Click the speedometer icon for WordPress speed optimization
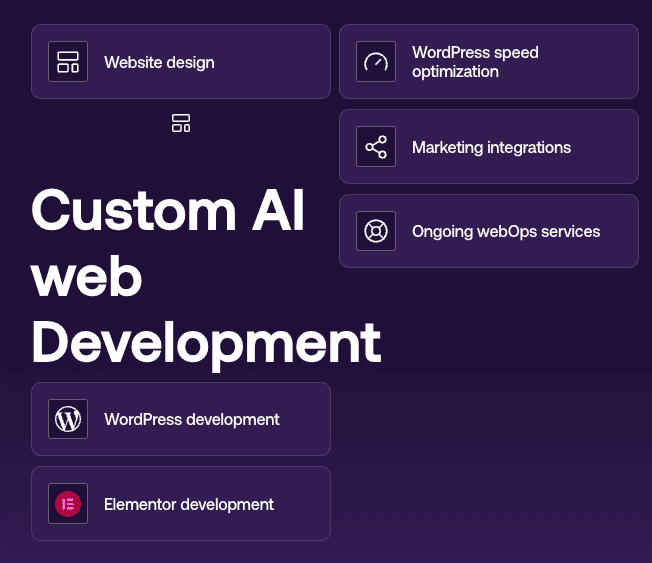 click(375, 62)
